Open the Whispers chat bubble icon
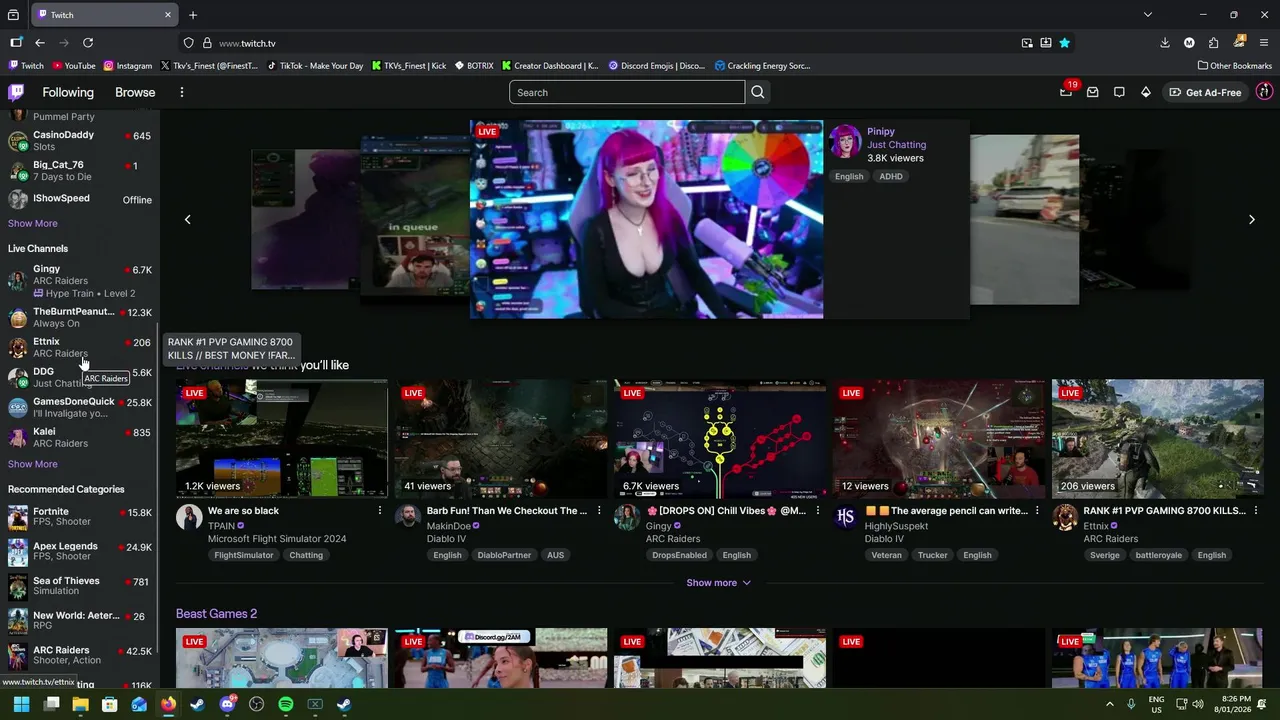 (x=1119, y=92)
